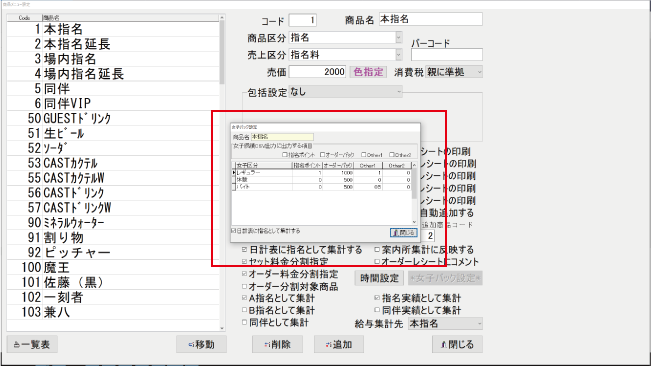
Task: Select the レギュラー row in the popup grid
Action: click(x=321, y=173)
